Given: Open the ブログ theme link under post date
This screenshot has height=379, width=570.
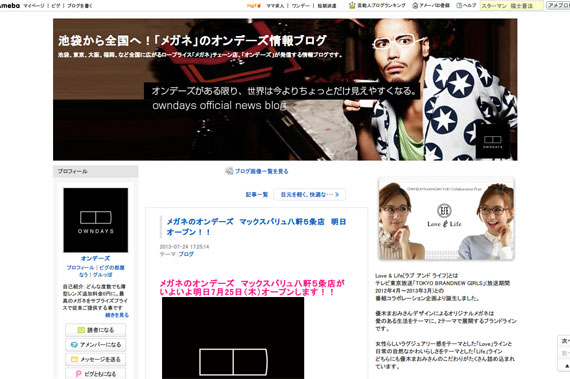Looking at the screenshot, I should (x=186, y=254).
